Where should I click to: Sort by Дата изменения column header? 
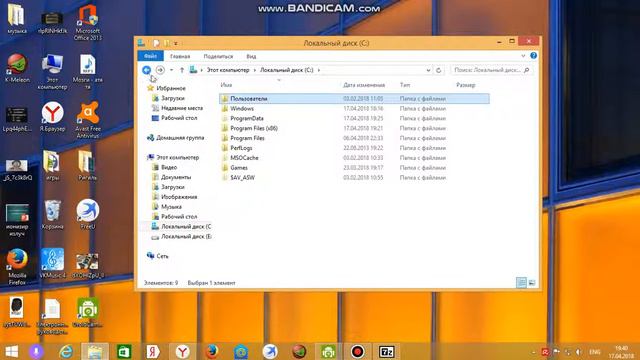pos(364,85)
